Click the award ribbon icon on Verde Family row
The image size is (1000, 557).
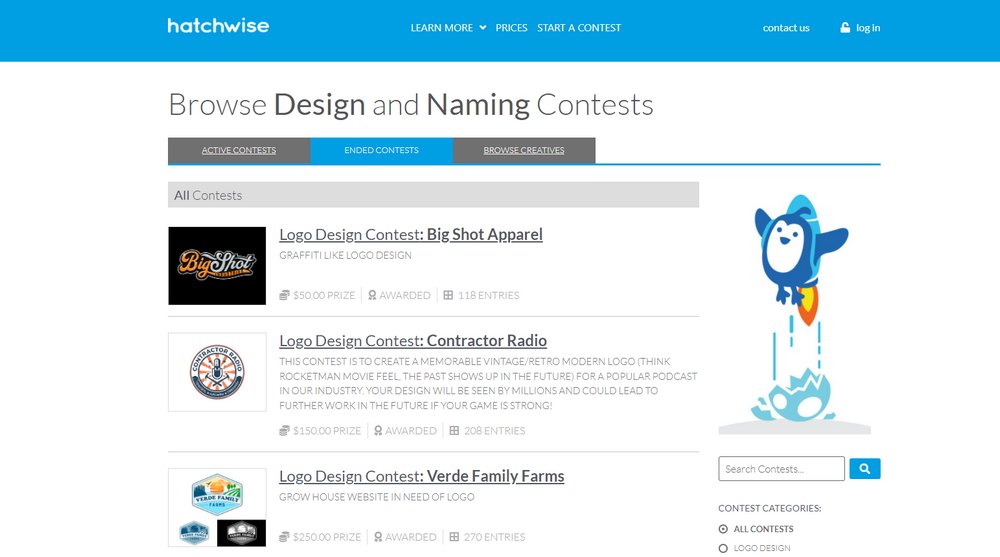378,537
